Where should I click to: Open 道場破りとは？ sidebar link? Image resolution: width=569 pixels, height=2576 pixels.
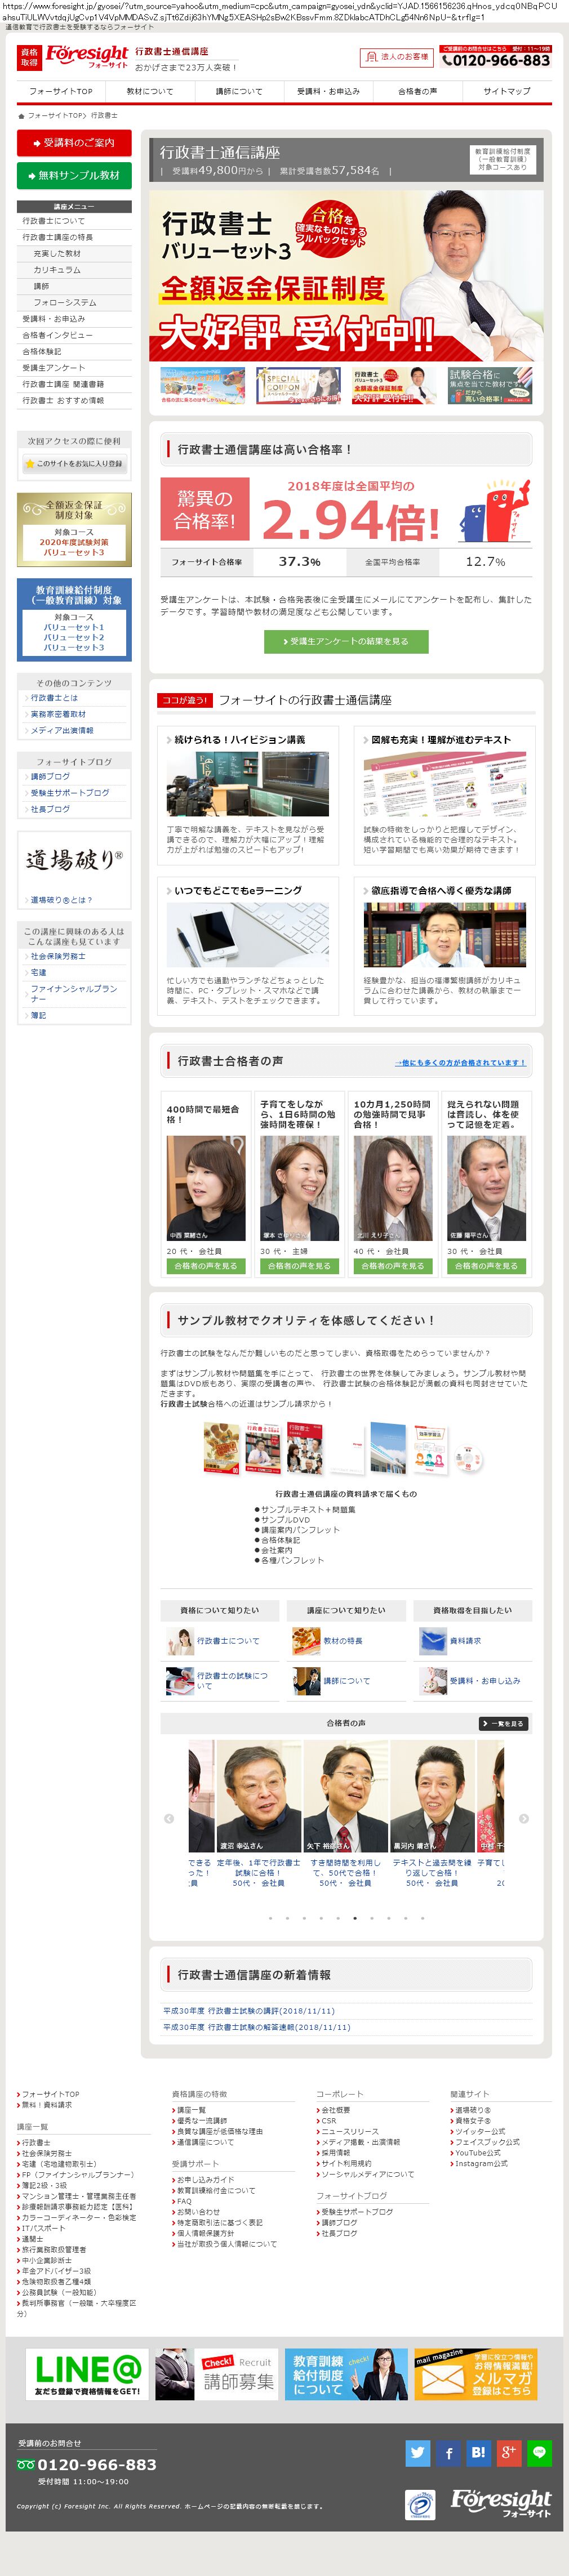click(61, 900)
